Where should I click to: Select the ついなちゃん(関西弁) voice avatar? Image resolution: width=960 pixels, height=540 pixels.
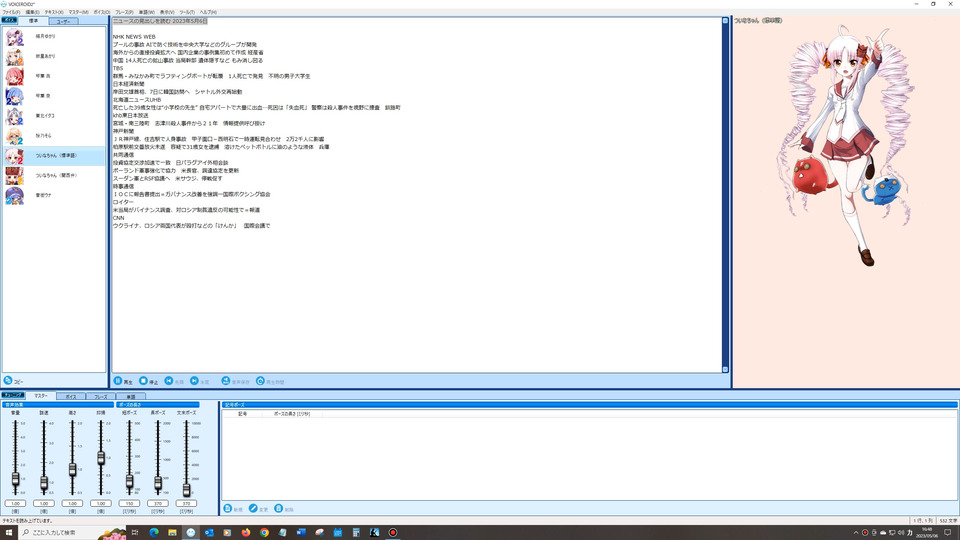click(x=14, y=176)
